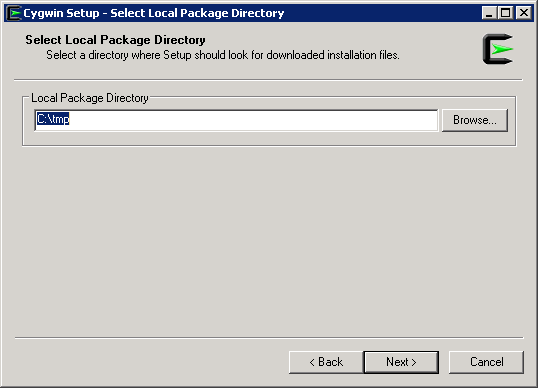Open the Cygwin title bar system icon

pyautogui.click(x=14, y=13)
